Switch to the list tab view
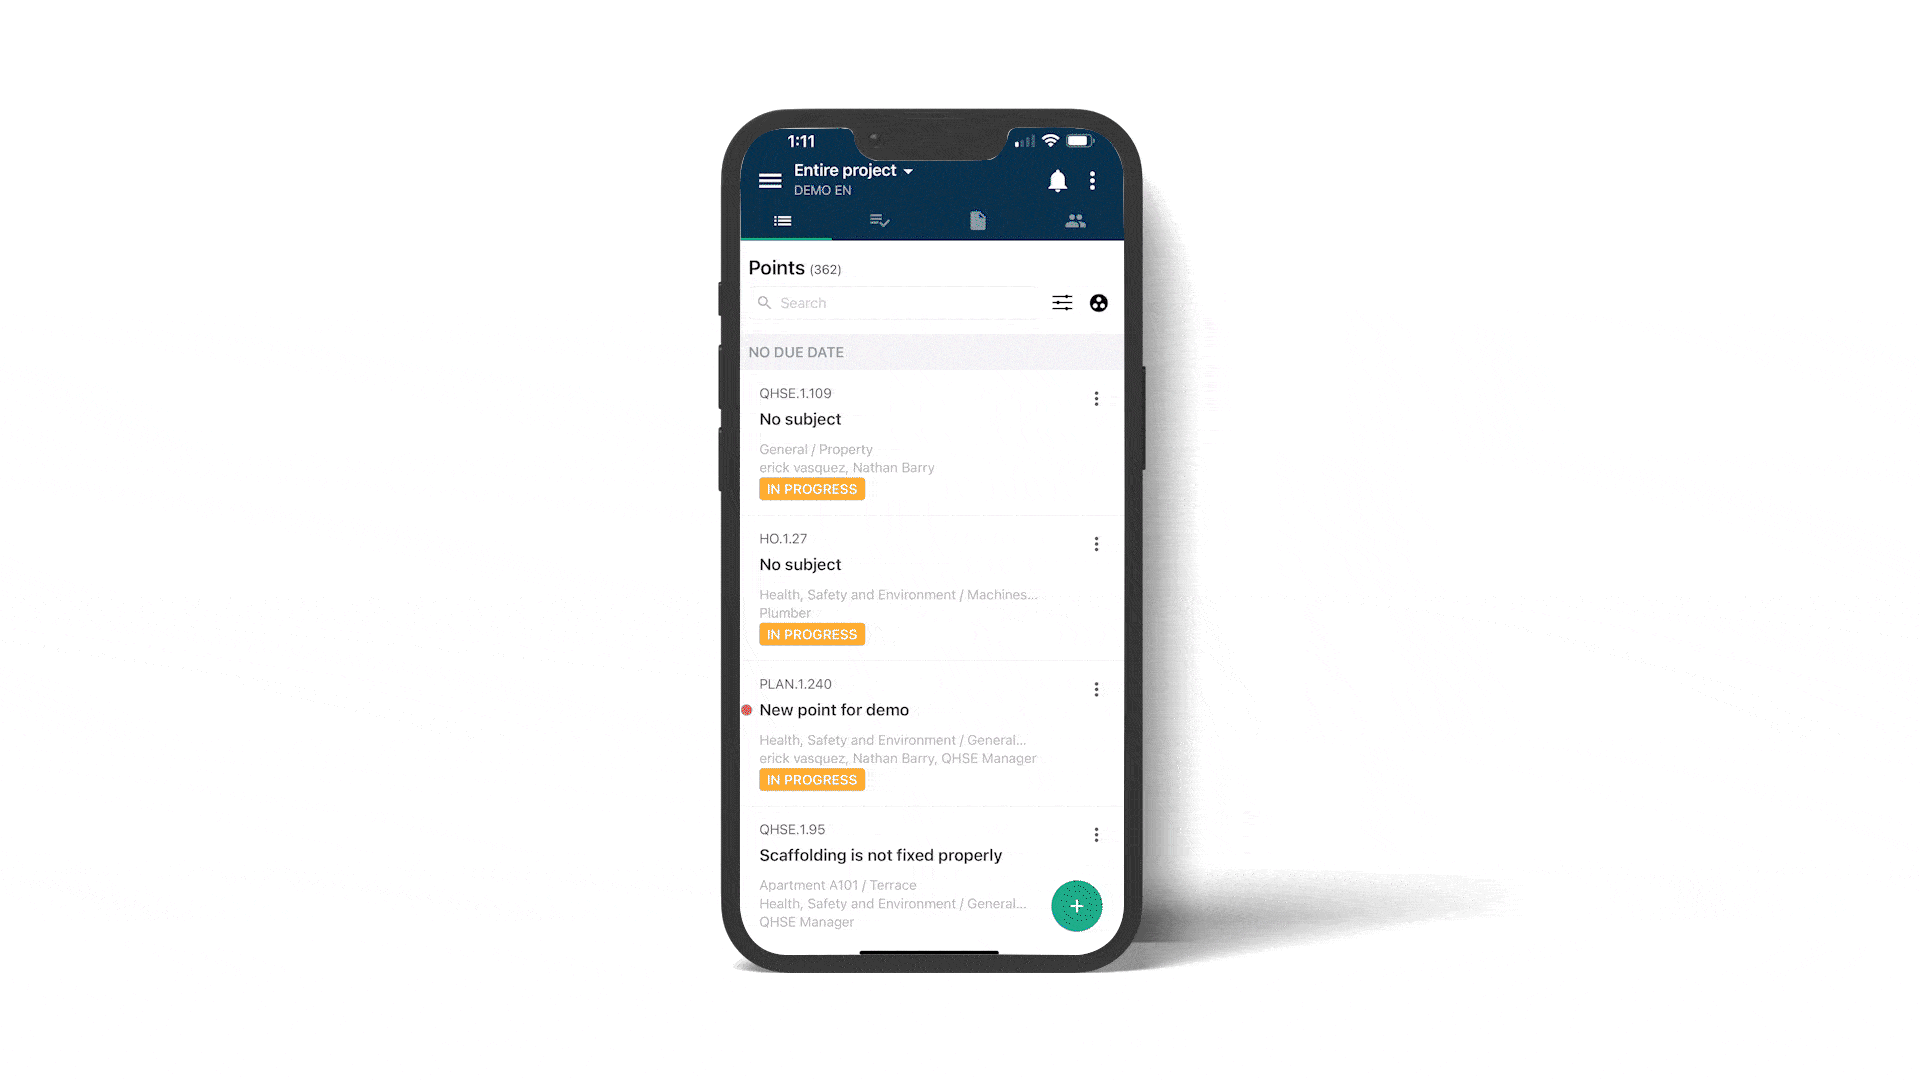1920x1080 pixels. pyautogui.click(x=783, y=220)
